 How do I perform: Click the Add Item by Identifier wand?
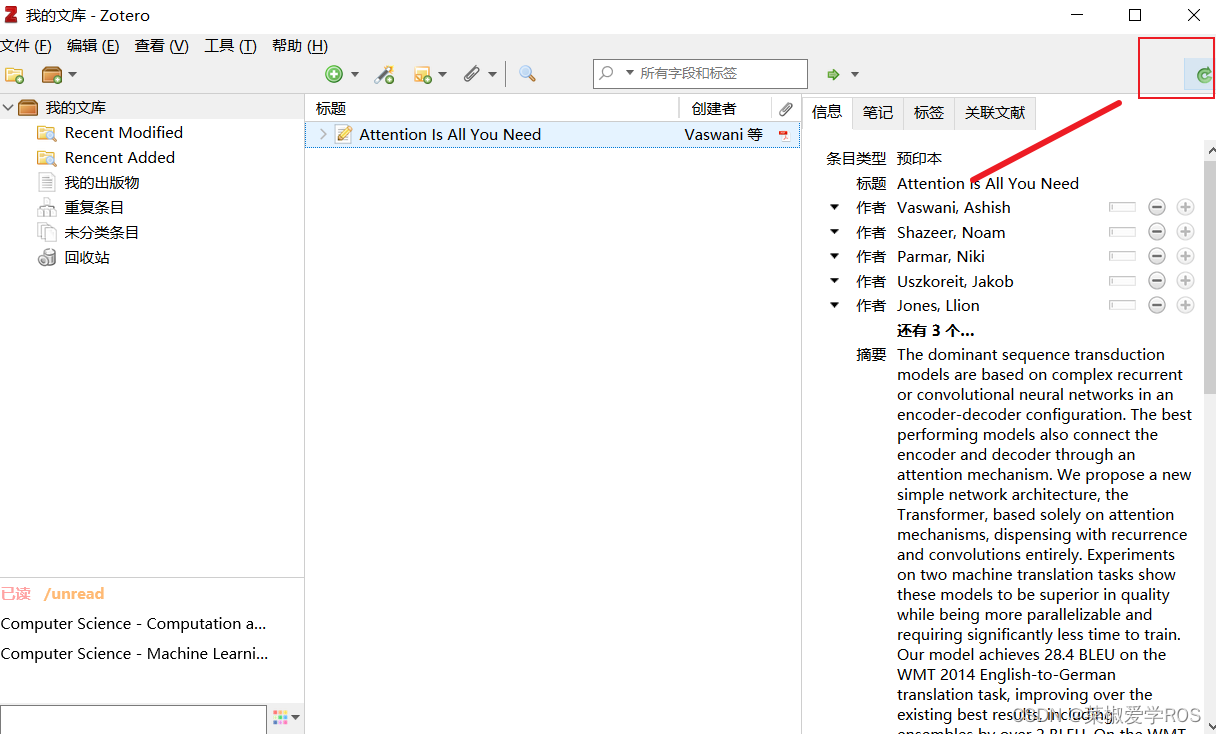tap(384, 74)
